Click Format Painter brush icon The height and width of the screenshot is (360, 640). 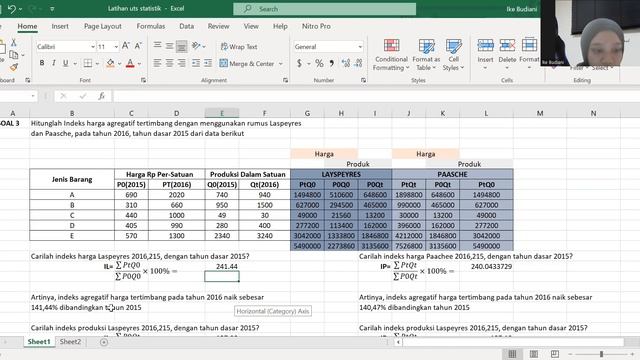tap(14, 67)
